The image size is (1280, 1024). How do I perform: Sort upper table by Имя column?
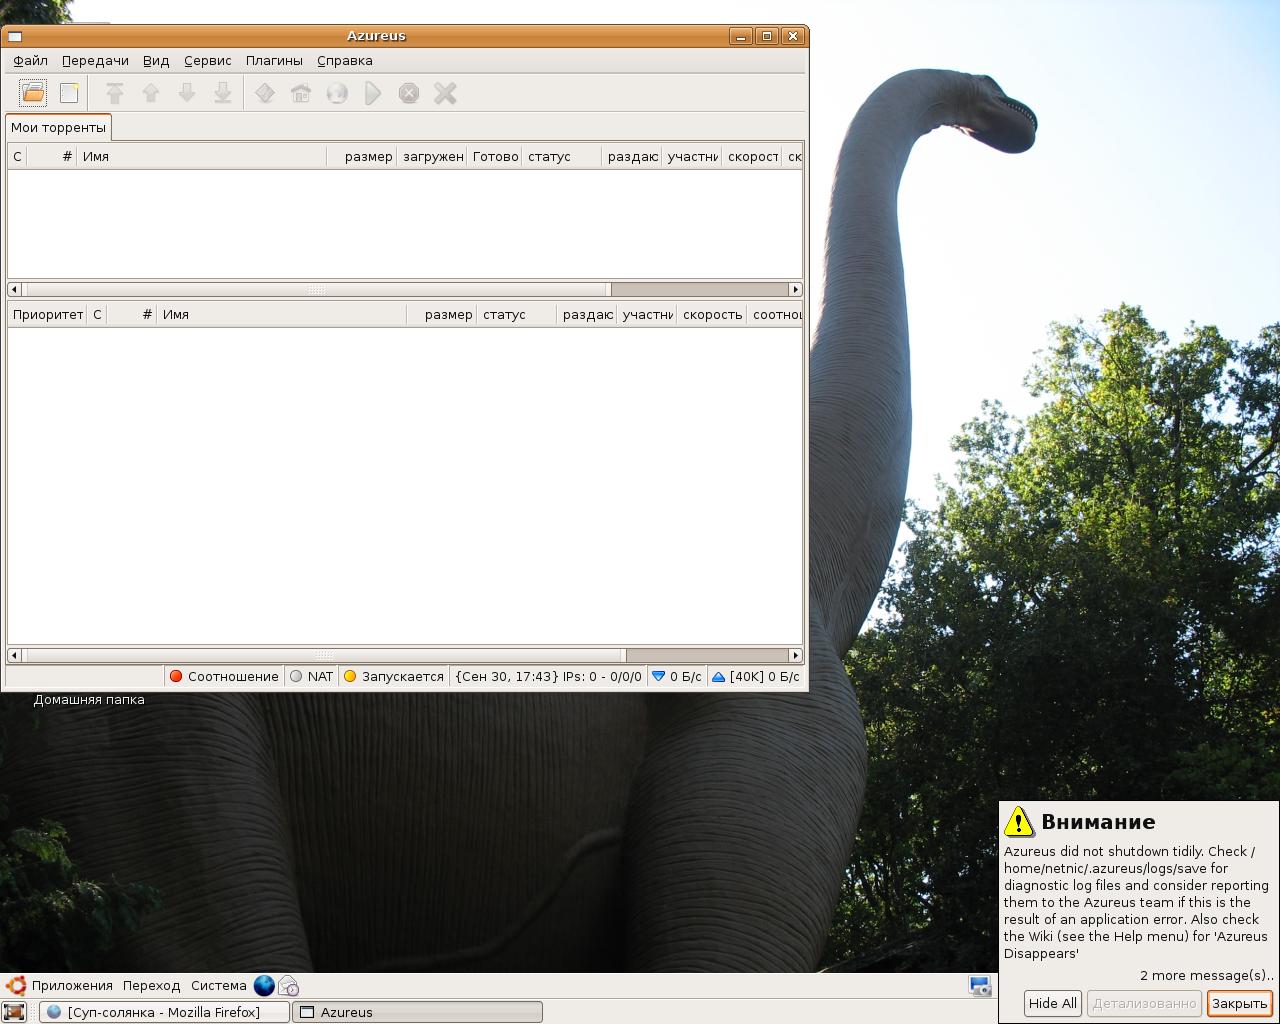[202, 156]
